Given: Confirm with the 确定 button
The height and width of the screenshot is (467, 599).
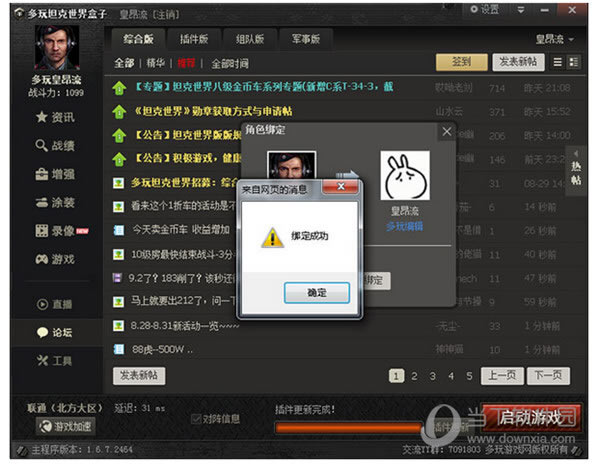Looking at the screenshot, I should [x=317, y=293].
